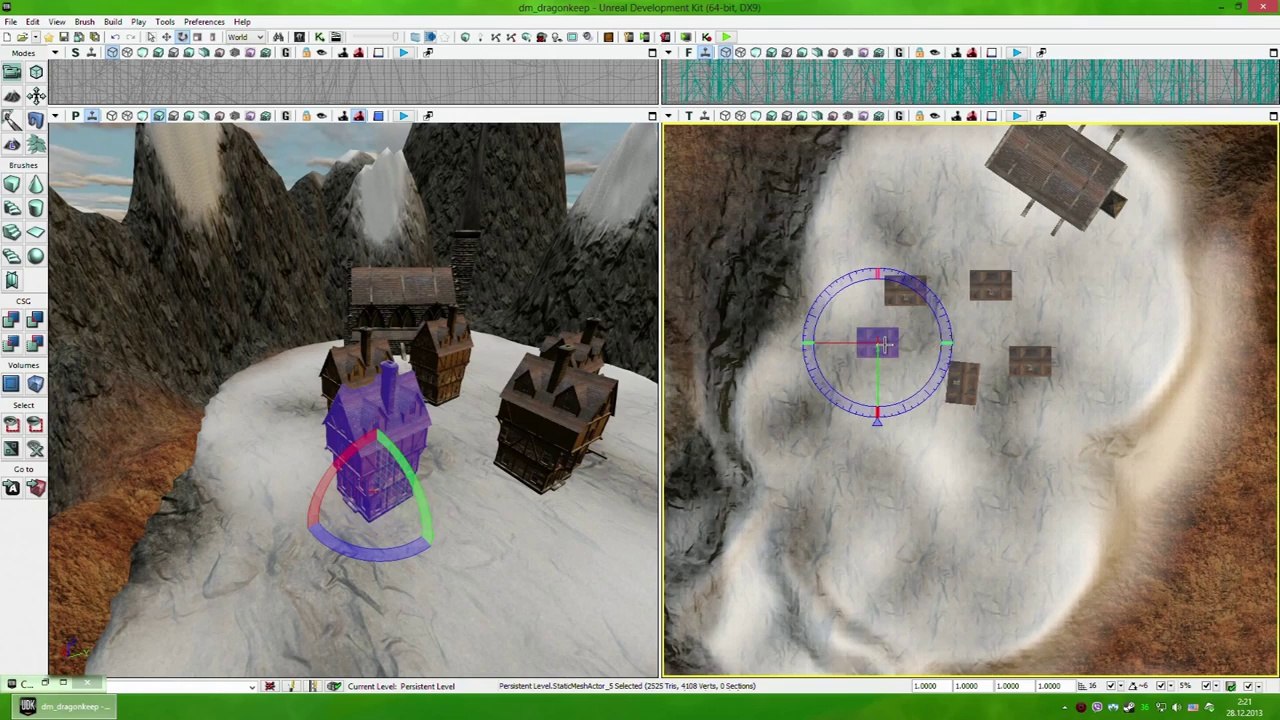Expand the front viewport options arrow
The image size is (1280, 720).
(x=669, y=53)
